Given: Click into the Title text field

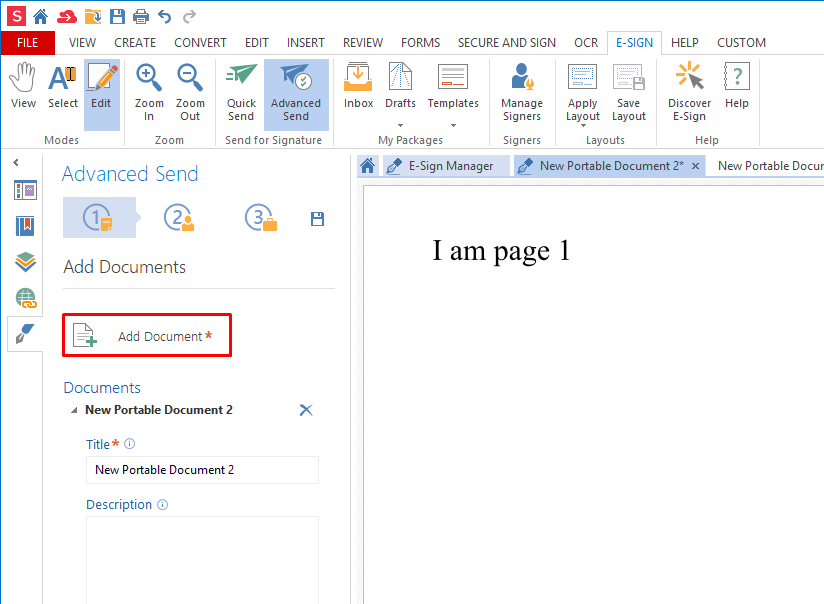Looking at the screenshot, I should [202, 470].
